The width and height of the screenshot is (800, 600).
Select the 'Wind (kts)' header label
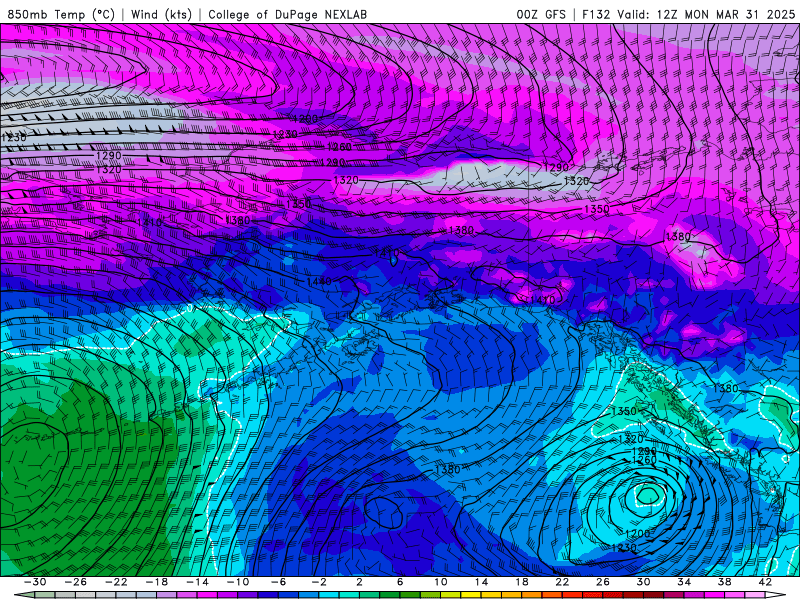(161, 14)
